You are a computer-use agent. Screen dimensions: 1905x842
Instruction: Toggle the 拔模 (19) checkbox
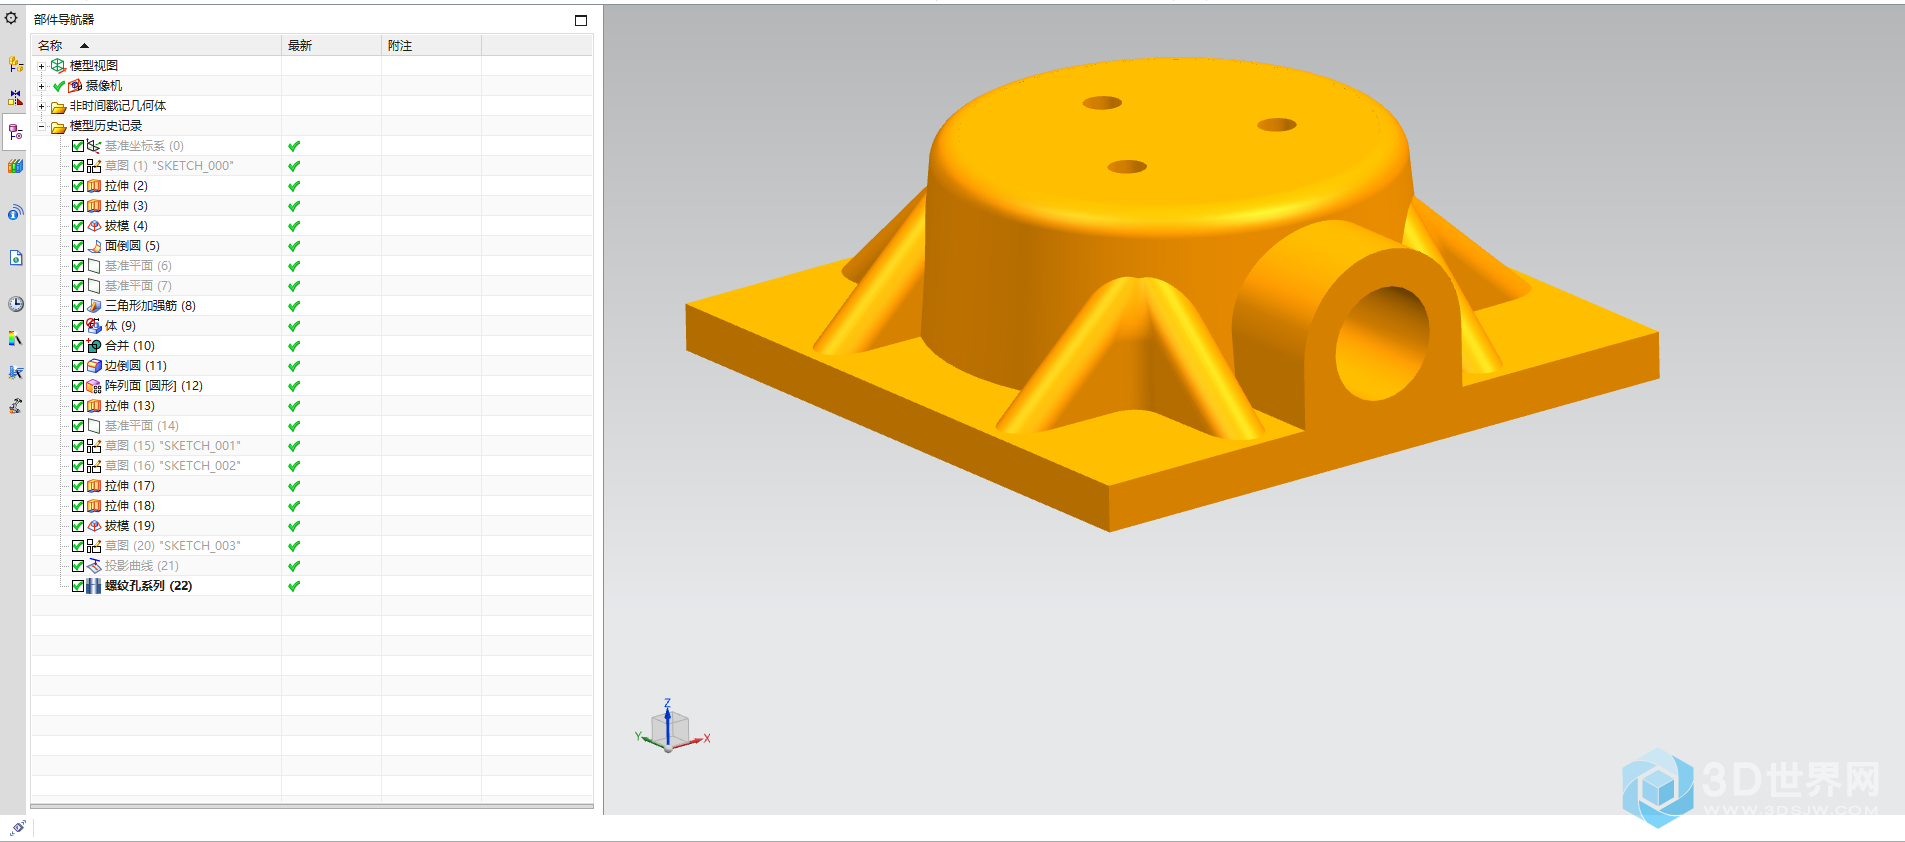point(78,526)
